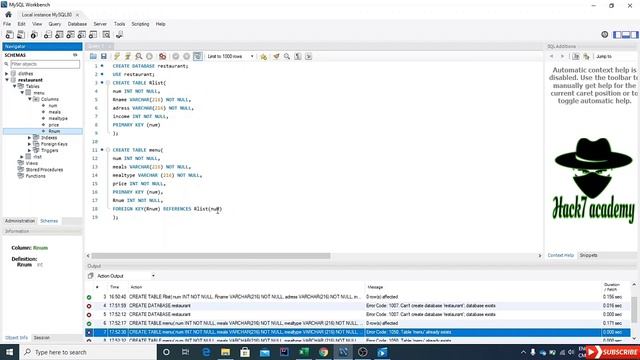Viewport: 640px width, 360px height.
Task: Save the script with the floppy icon
Action: [x=104, y=56]
